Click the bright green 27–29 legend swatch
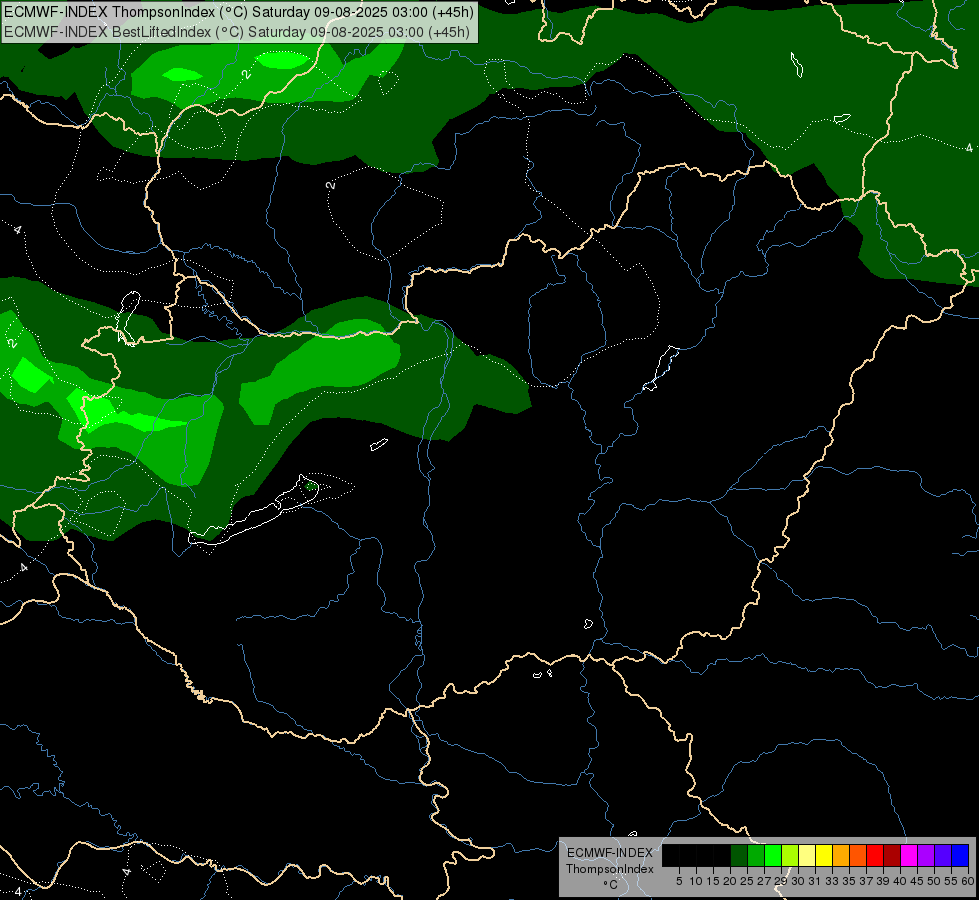 click(x=773, y=855)
